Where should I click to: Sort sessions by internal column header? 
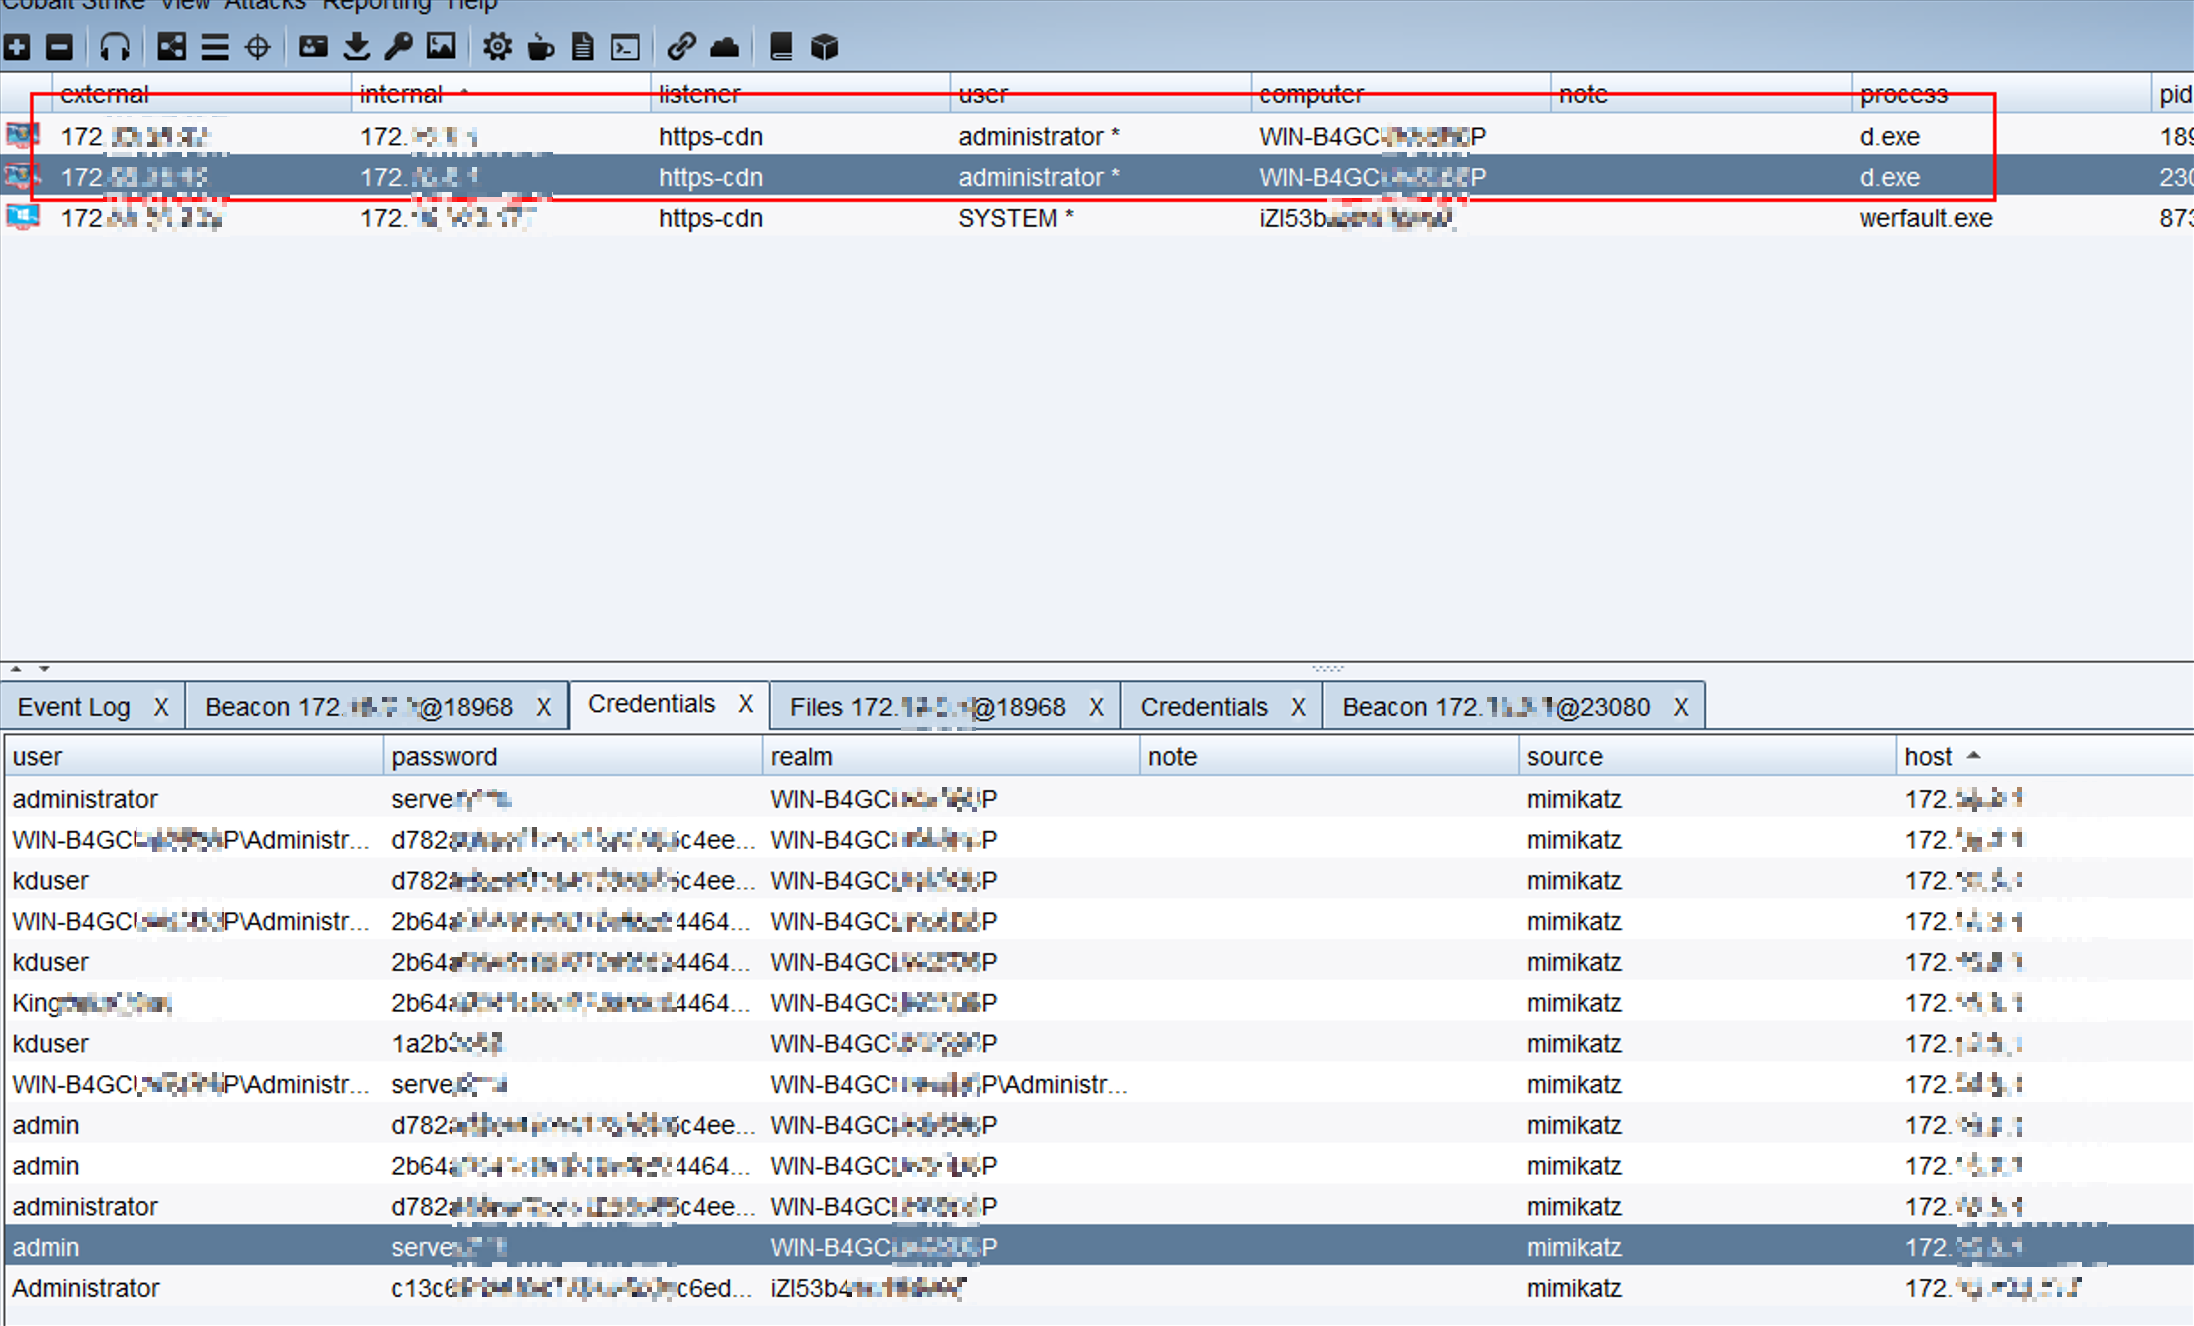coord(401,94)
